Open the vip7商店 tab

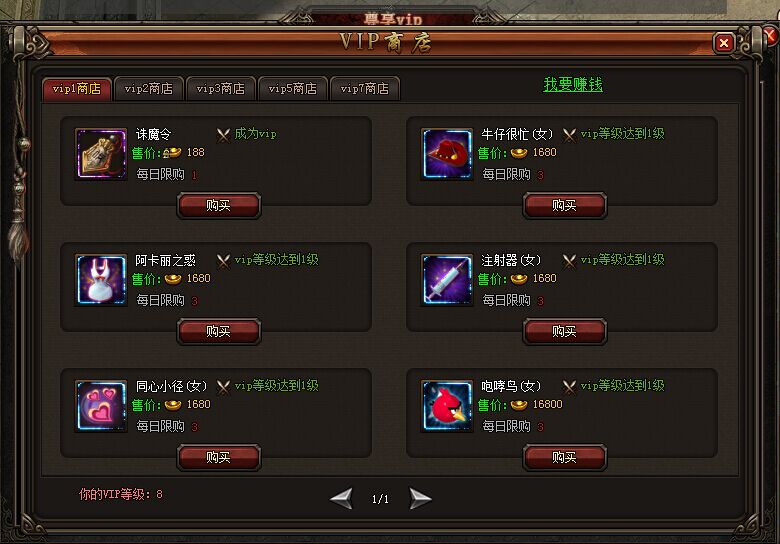click(x=365, y=89)
